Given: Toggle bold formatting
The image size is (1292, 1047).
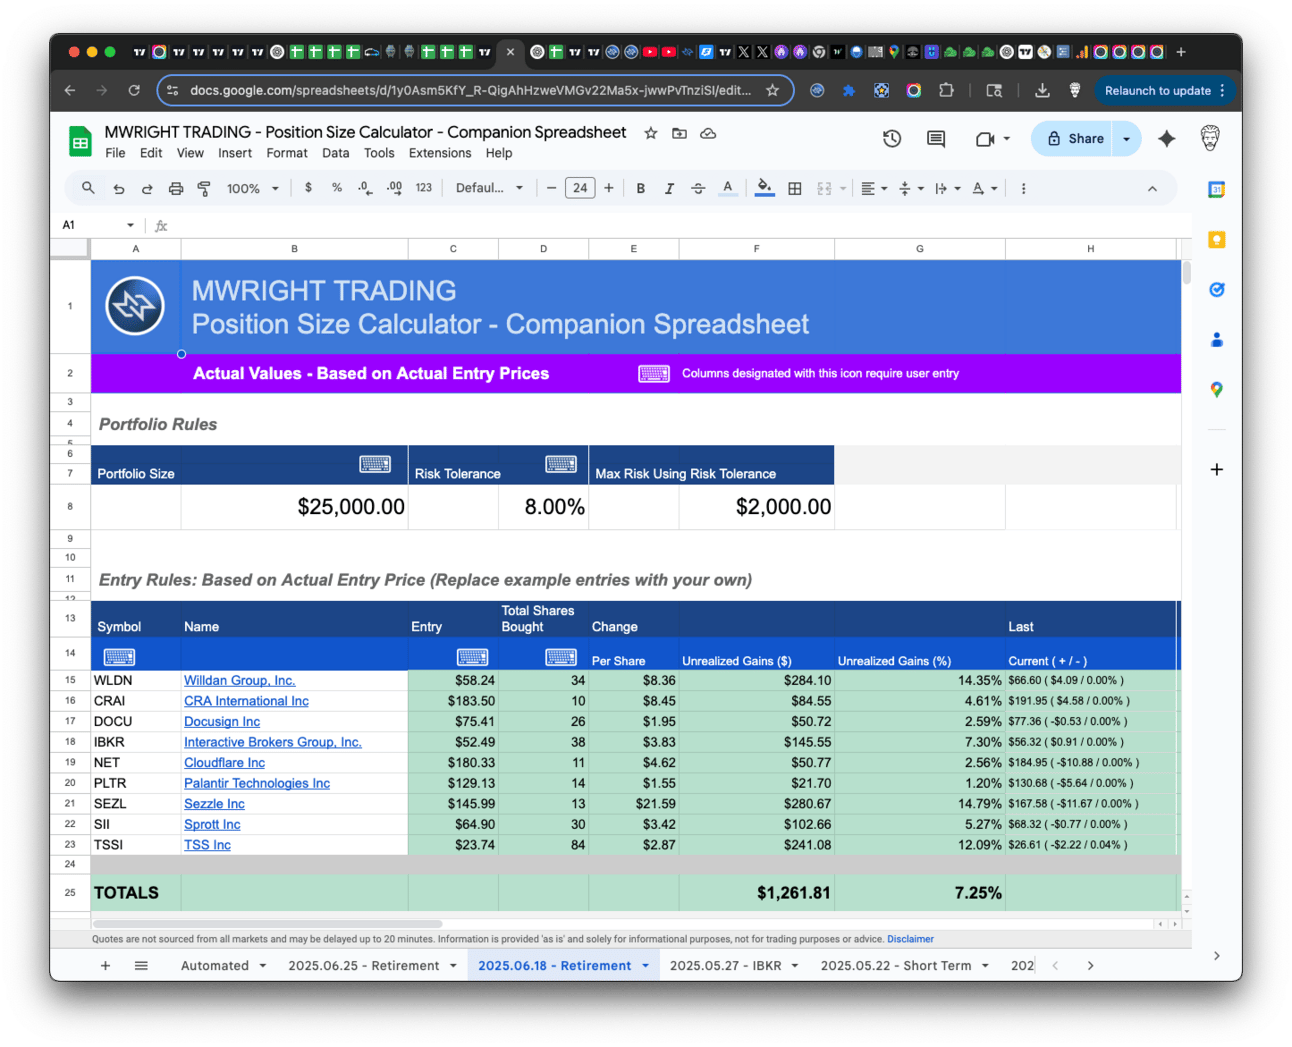Looking at the screenshot, I should (x=640, y=188).
